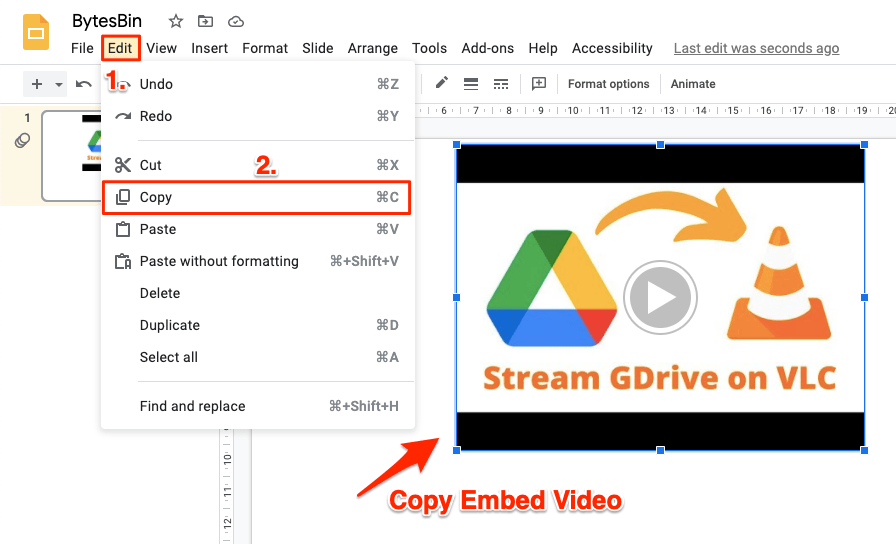The height and width of the screenshot is (544, 896).
Task: Choose Paste in Edit menu
Action: click(x=258, y=229)
